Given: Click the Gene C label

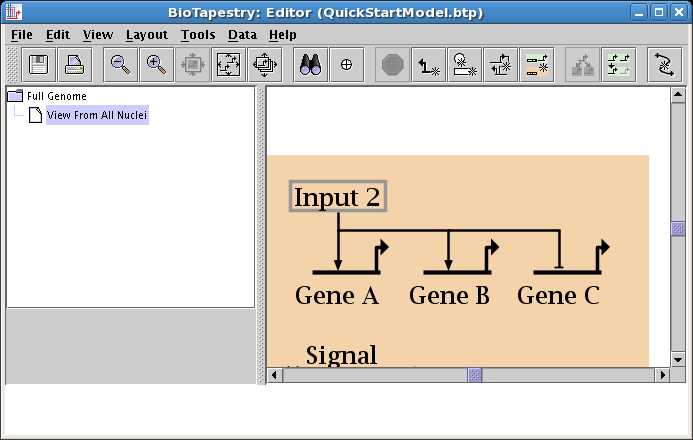Looking at the screenshot, I should 558,296.
